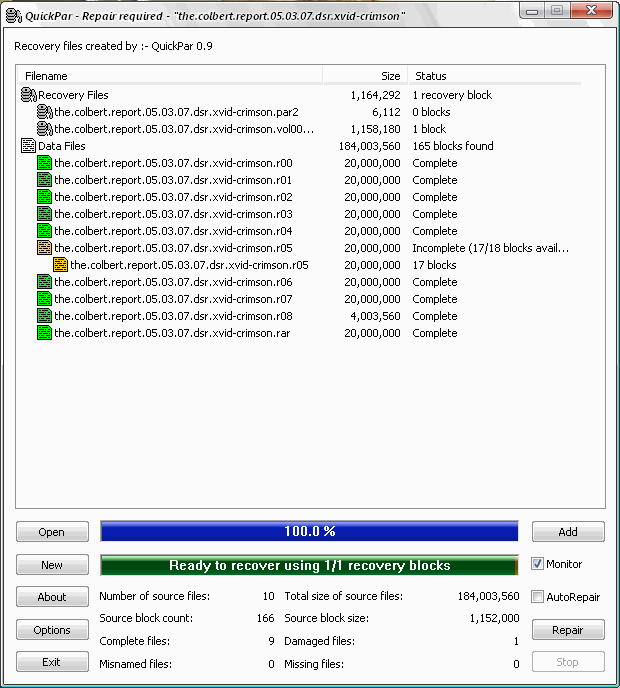Enable the AutoRepair checkbox
Screen dimensions: 620x688
pyautogui.click(x=537, y=596)
